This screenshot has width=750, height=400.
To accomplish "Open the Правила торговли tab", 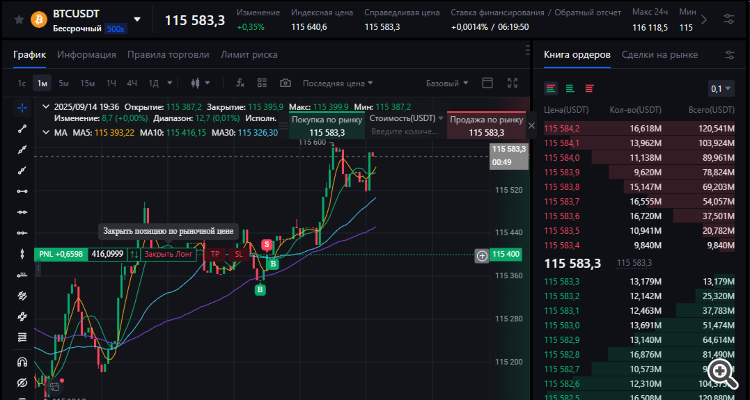I will pyautogui.click(x=168, y=55).
